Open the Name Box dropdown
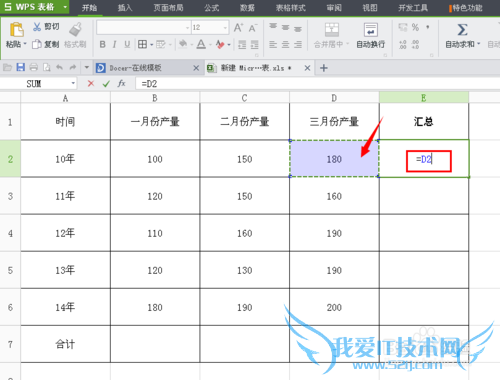The image size is (500, 380). click(x=73, y=83)
